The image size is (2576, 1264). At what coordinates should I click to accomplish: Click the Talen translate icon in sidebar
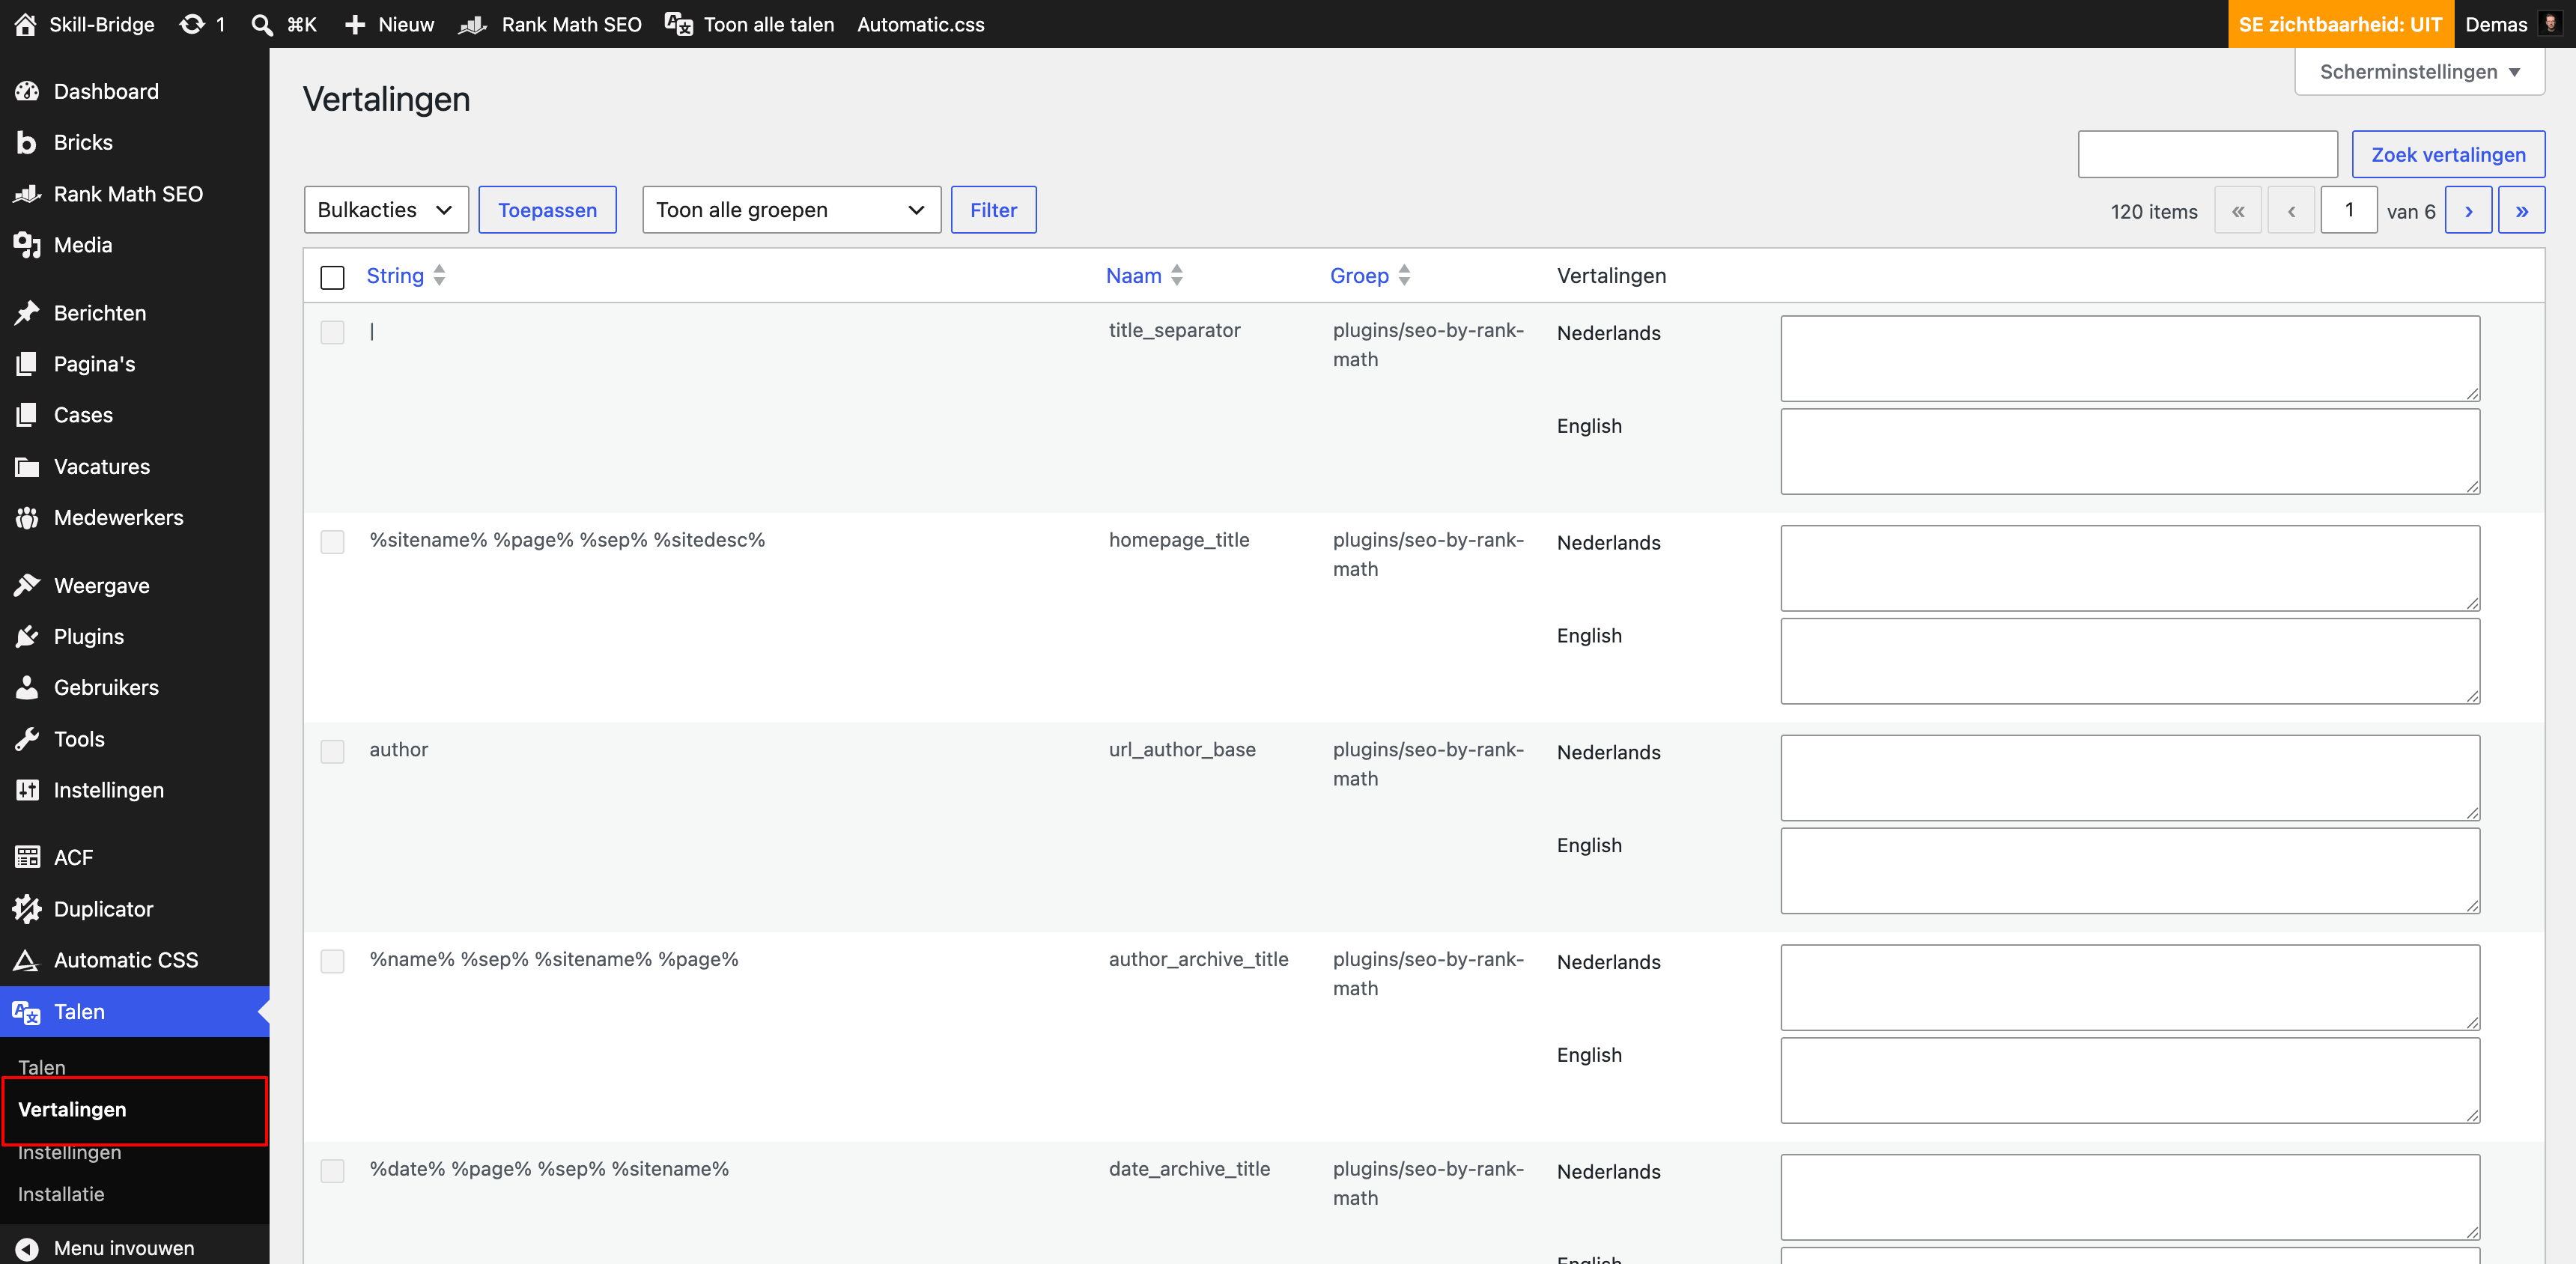pyautogui.click(x=27, y=1012)
